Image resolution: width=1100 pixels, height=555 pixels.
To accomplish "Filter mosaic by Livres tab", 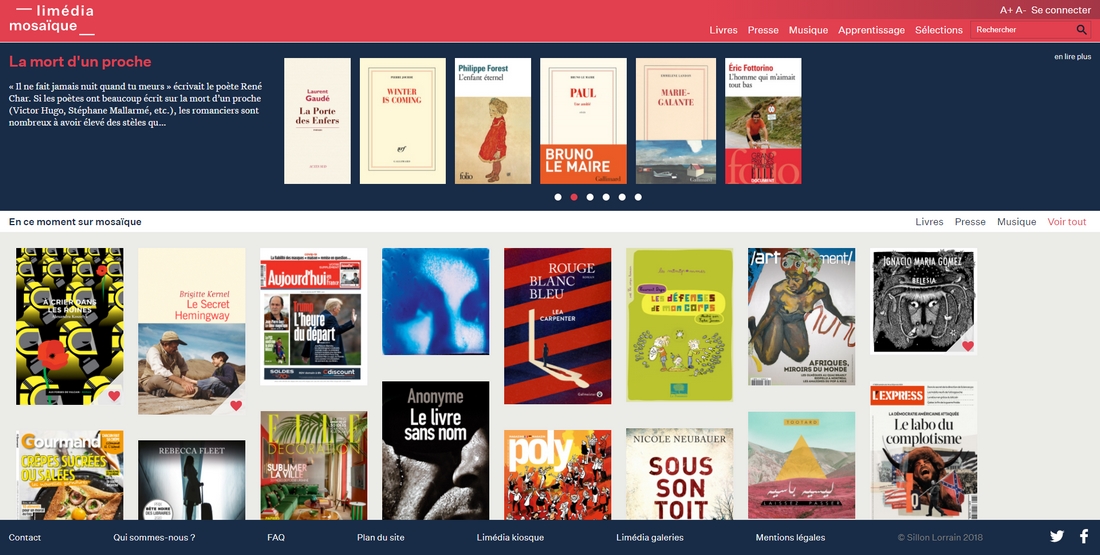I will [929, 222].
